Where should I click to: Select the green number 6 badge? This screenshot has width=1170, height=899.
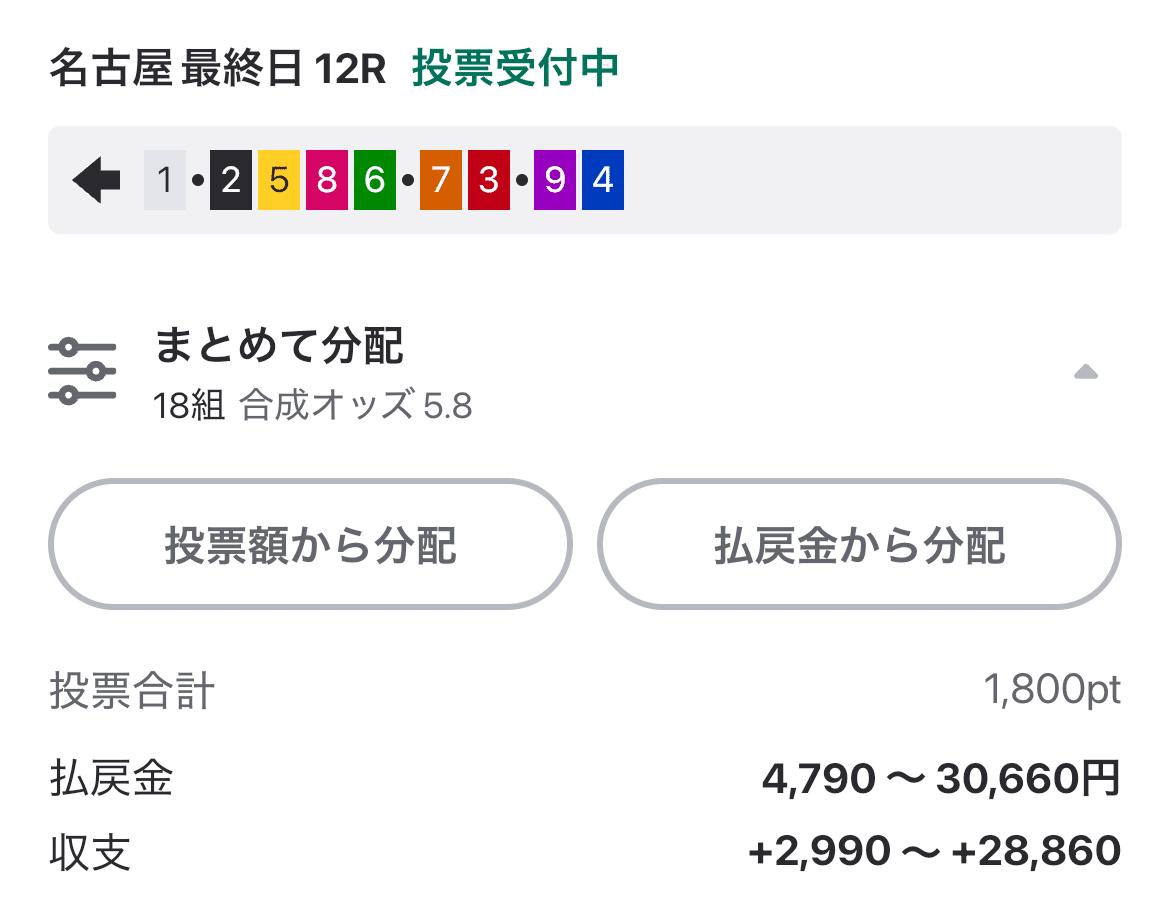(x=375, y=180)
